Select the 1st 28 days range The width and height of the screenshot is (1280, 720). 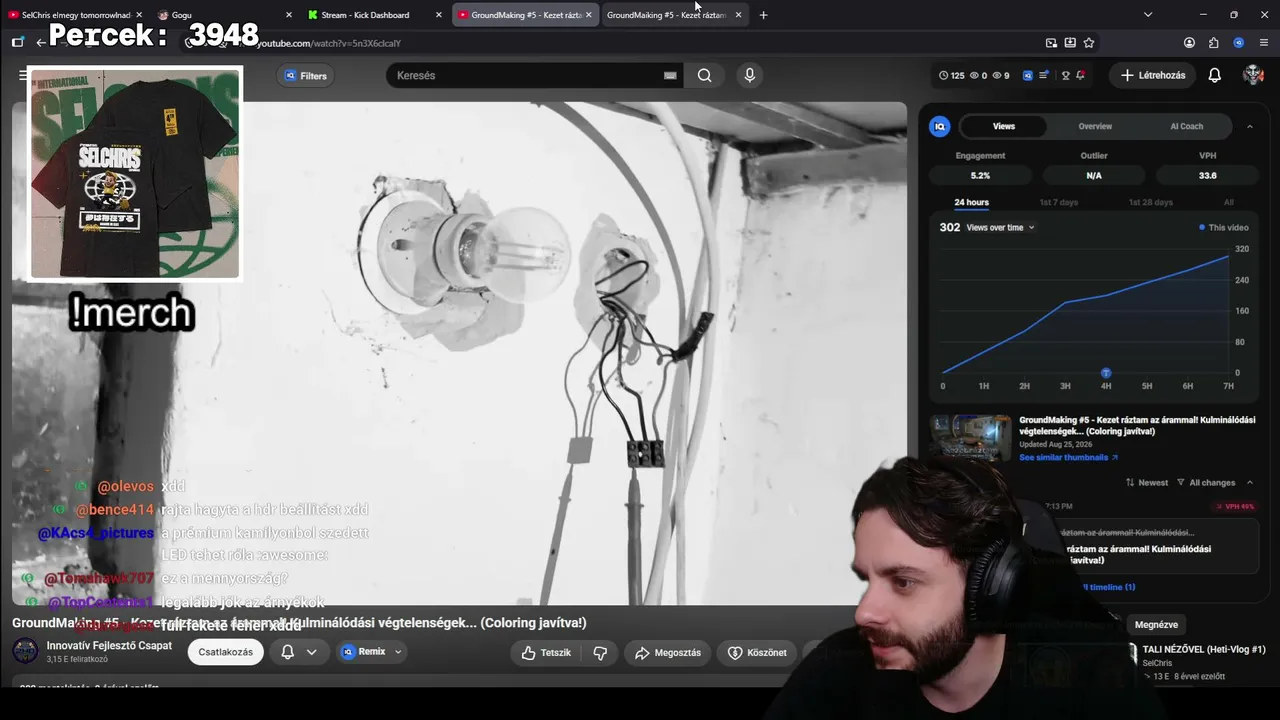pos(1151,202)
